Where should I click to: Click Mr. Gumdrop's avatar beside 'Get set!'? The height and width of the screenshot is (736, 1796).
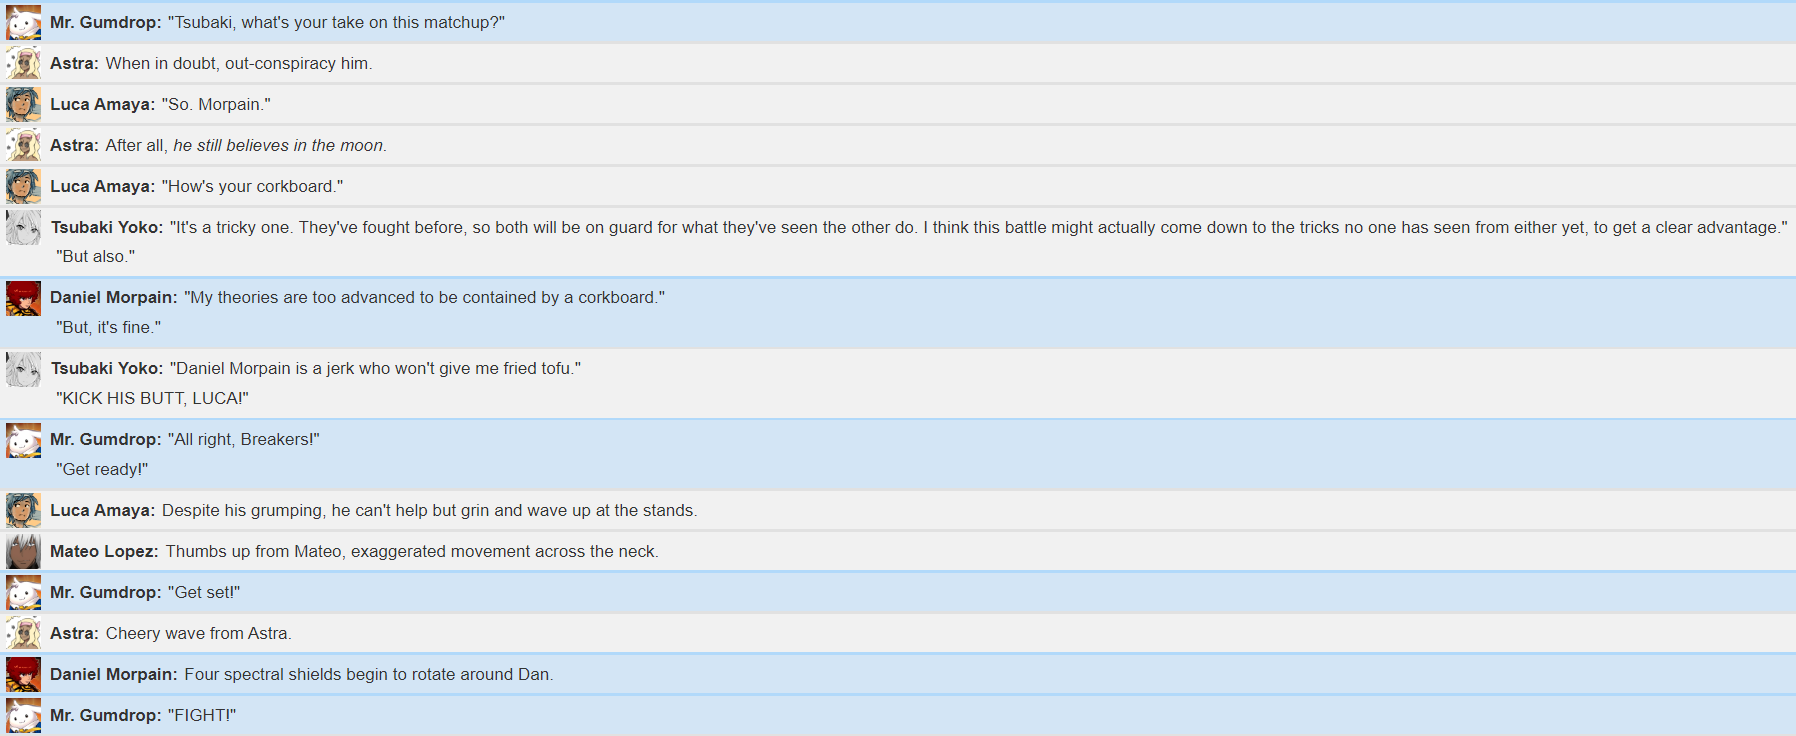pyautogui.click(x=24, y=593)
